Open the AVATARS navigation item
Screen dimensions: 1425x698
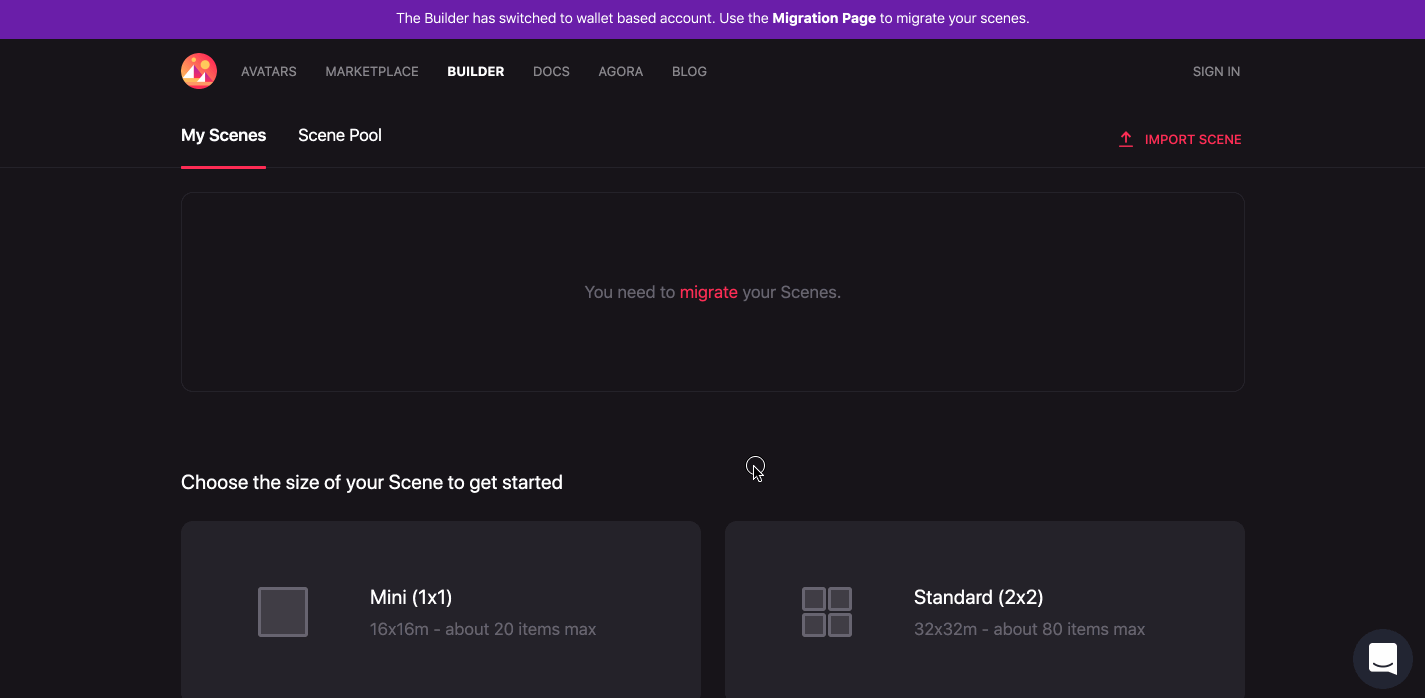[x=268, y=71]
